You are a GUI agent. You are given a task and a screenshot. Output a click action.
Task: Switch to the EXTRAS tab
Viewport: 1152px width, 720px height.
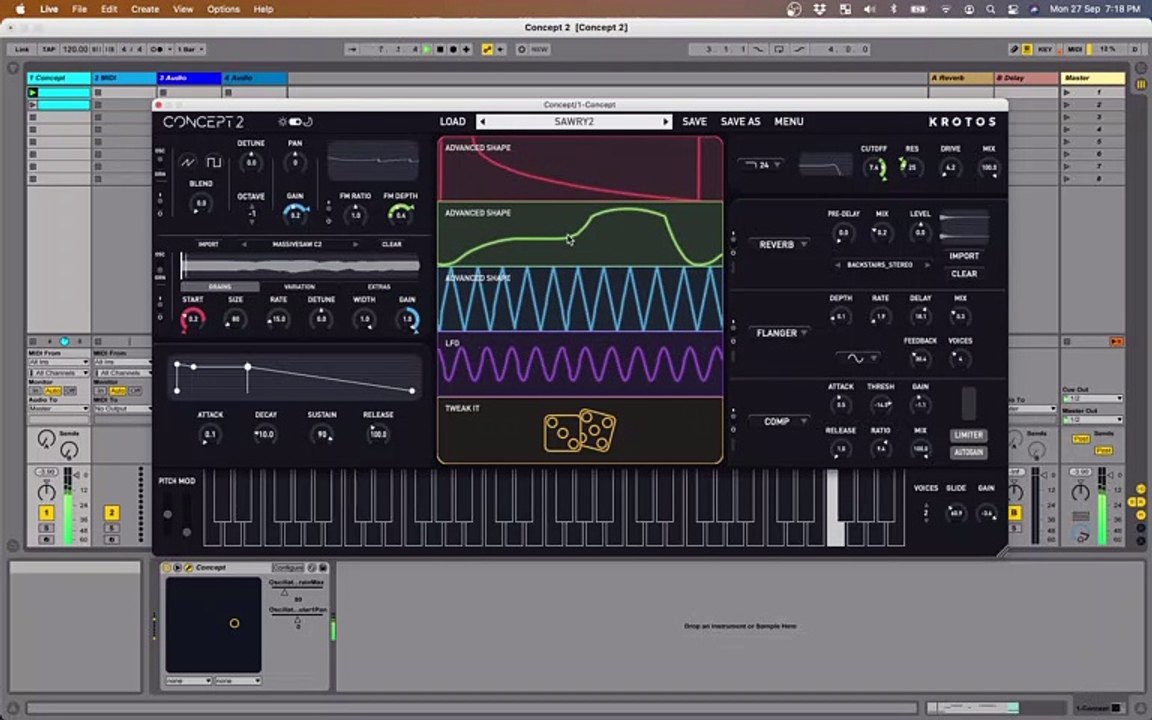(379, 287)
